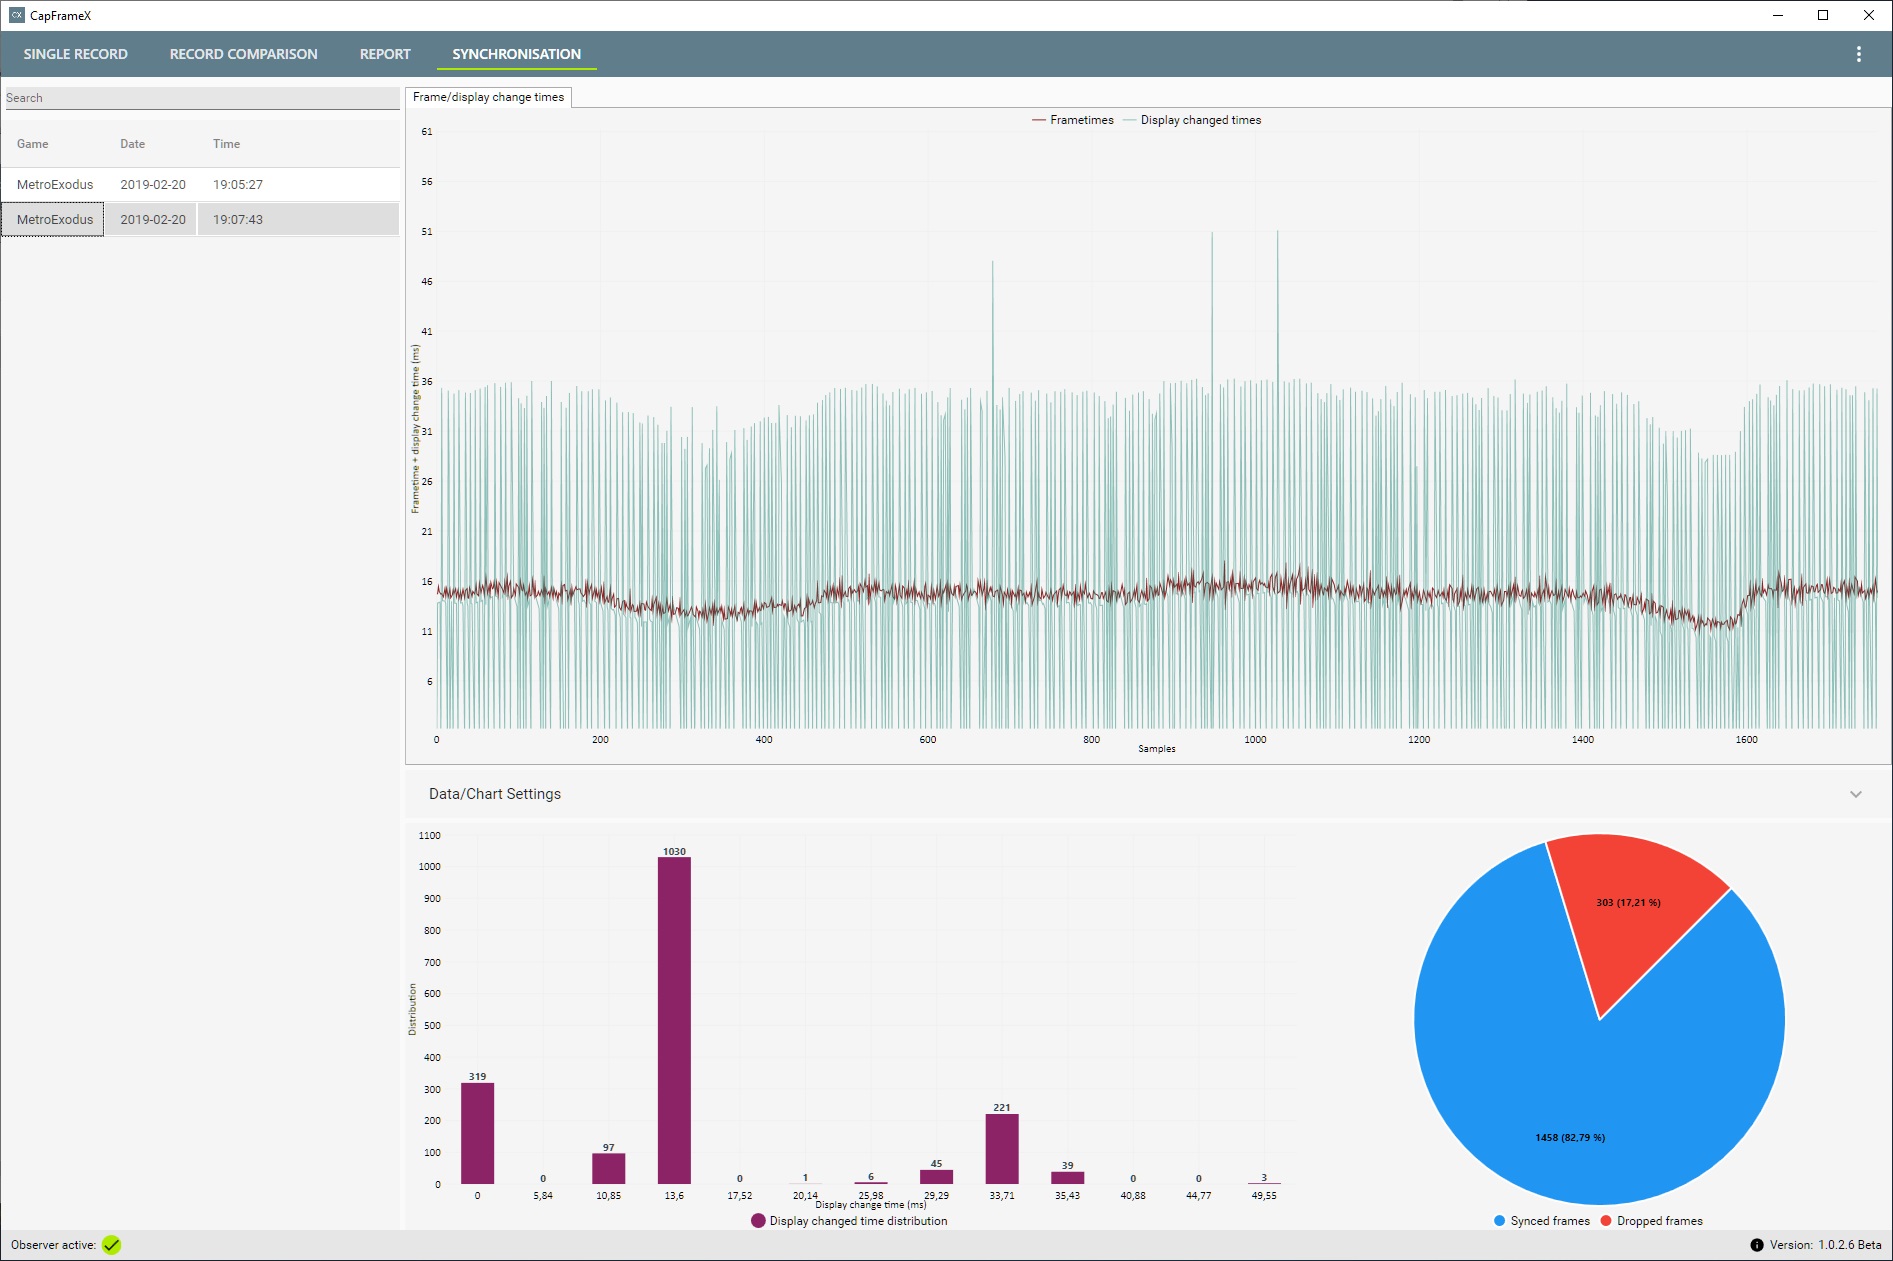Minimize the CapFrameX window
Viewport: 1893px width, 1261px height.
point(1778,15)
